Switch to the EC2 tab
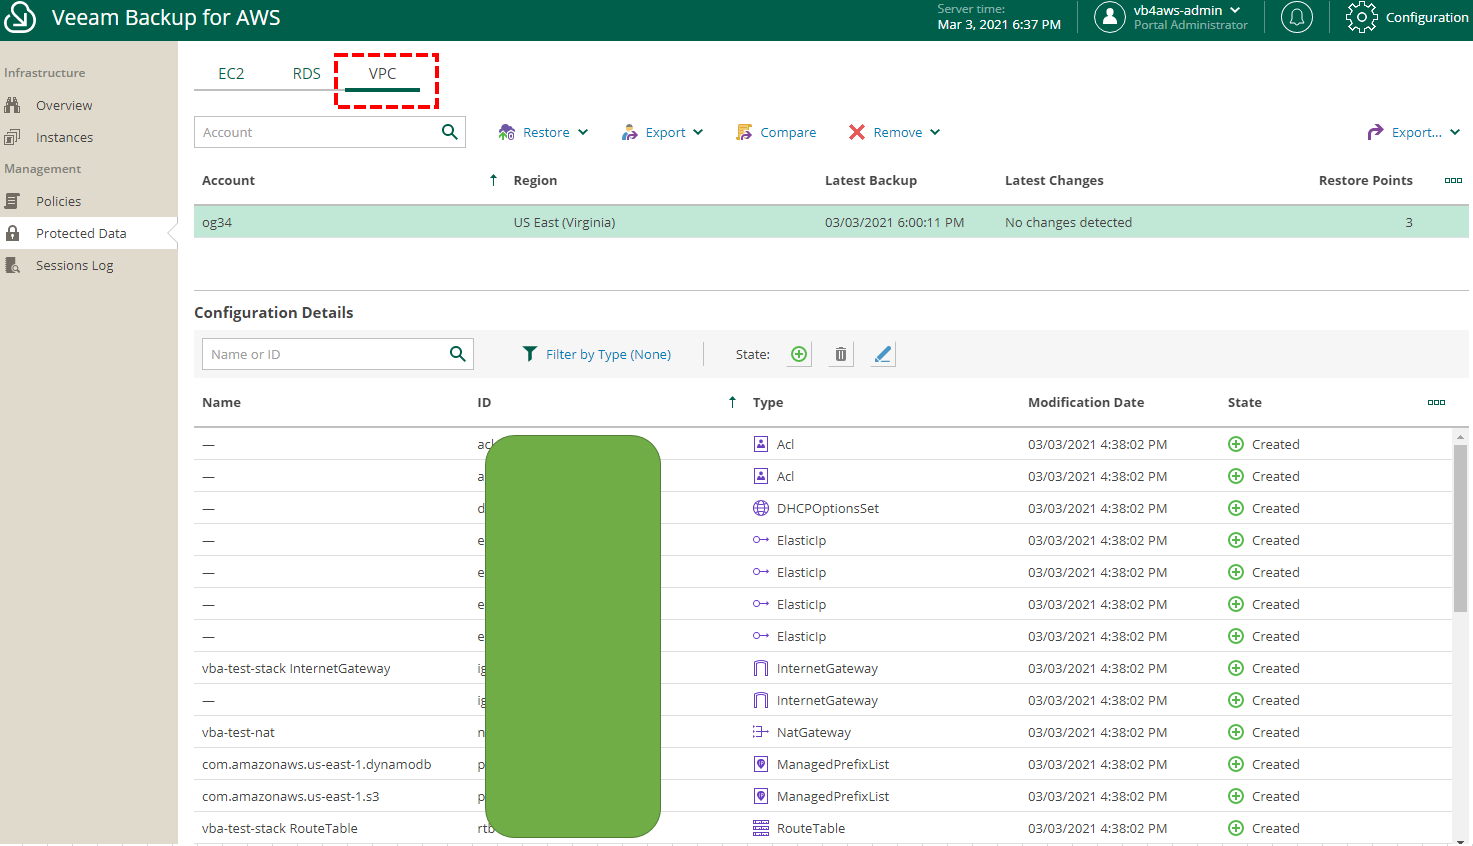 231,73
